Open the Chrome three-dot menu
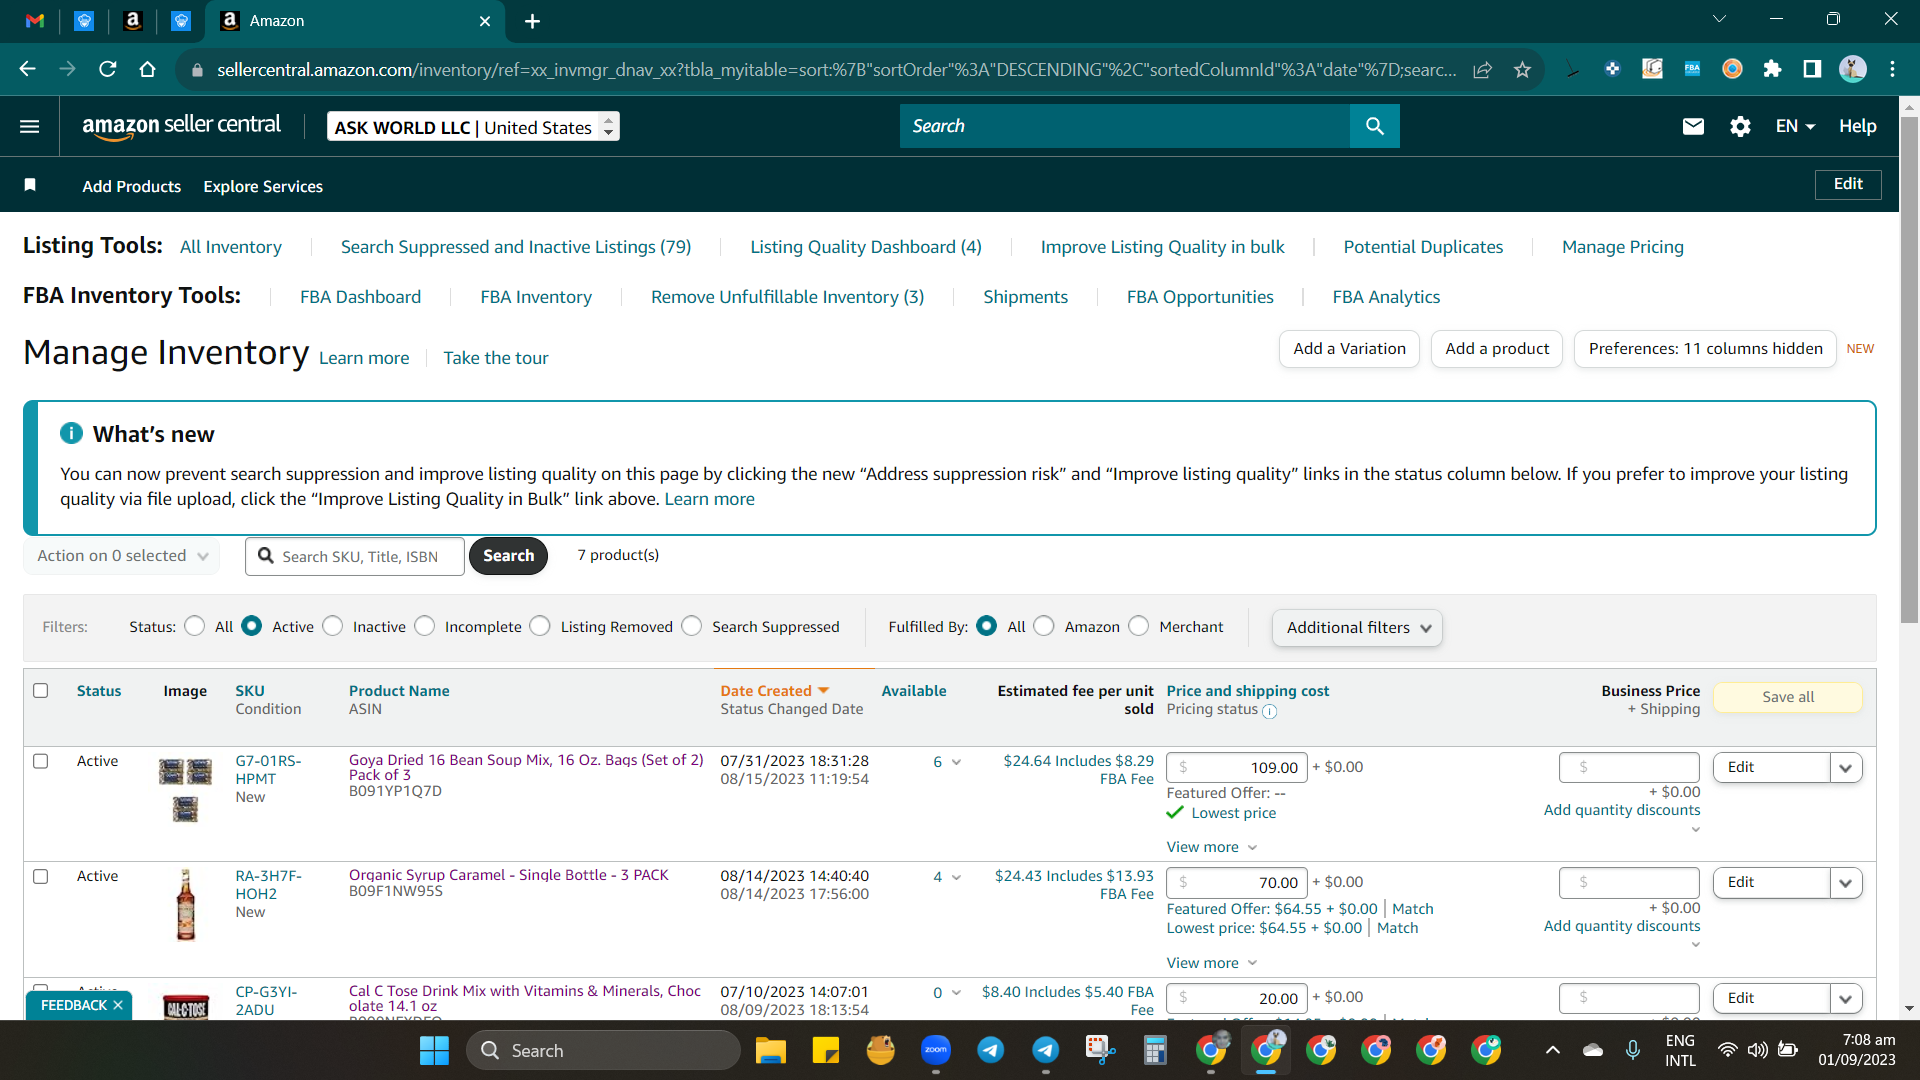This screenshot has width=1920, height=1080. pyautogui.click(x=1892, y=69)
